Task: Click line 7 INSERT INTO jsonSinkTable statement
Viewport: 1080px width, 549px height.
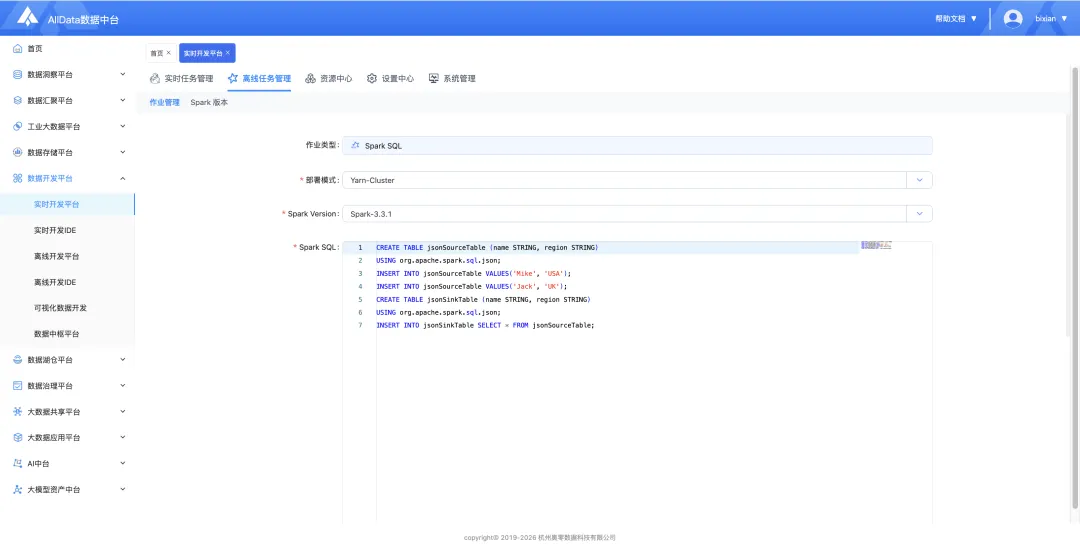Action: [485, 325]
